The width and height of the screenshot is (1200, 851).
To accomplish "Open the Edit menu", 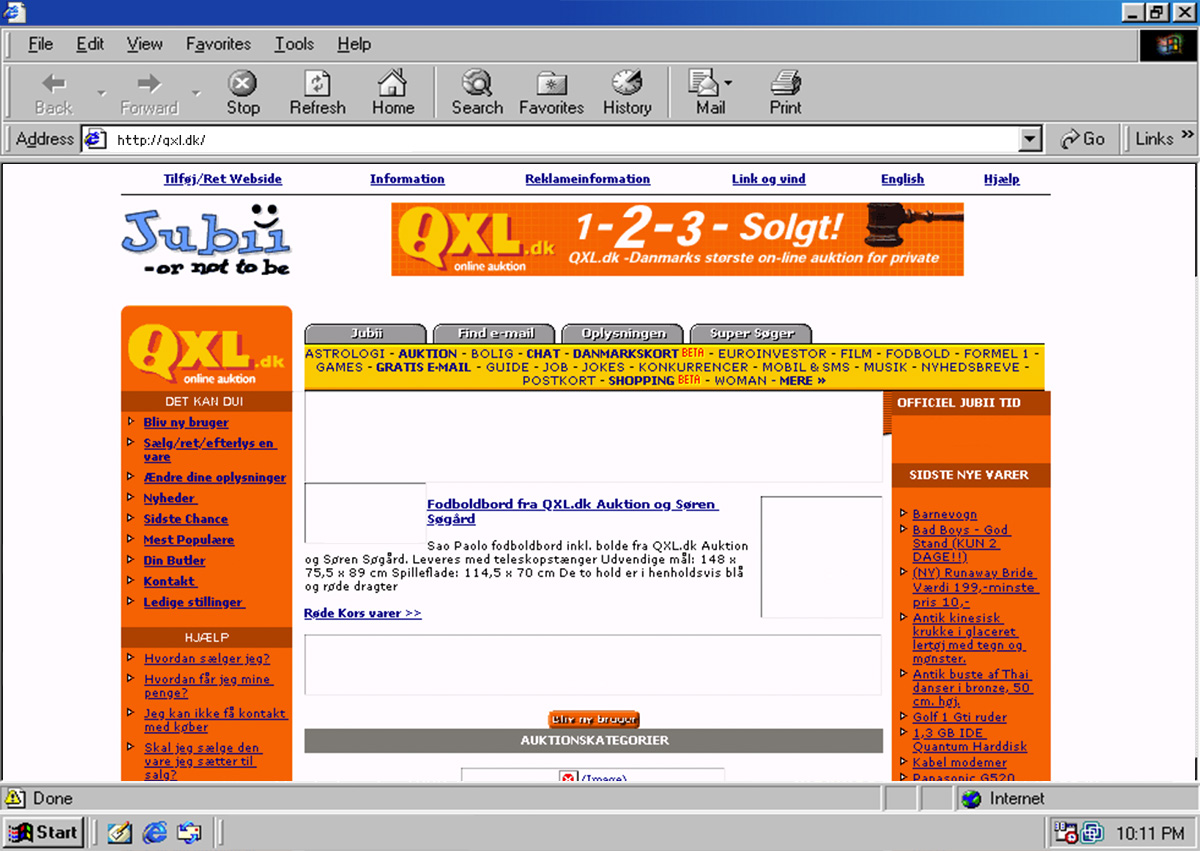I will pos(90,44).
